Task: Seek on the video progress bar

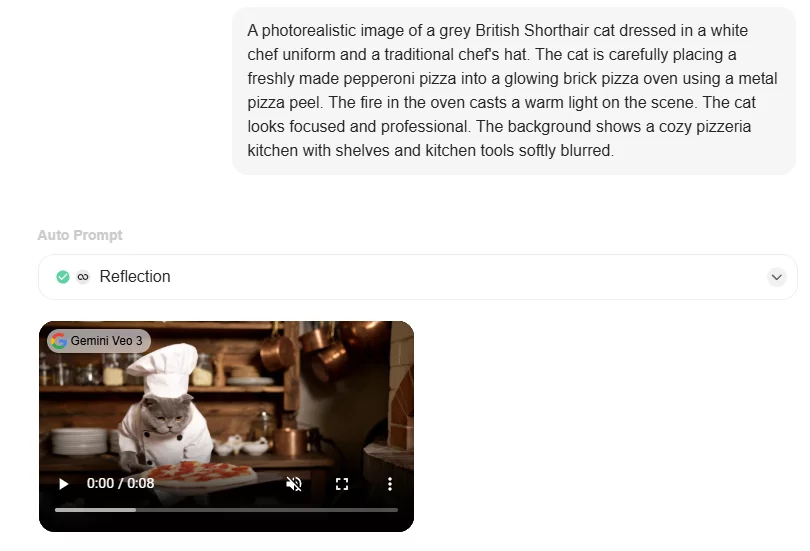Action: (x=226, y=510)
